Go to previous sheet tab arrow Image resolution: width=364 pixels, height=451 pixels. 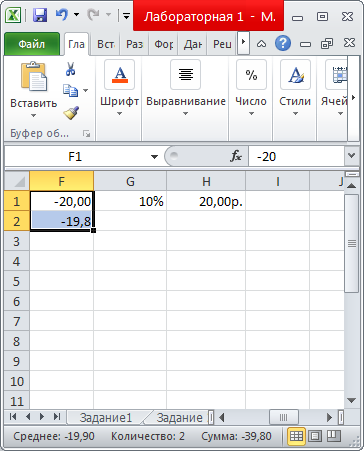click(x=28, y=417)
